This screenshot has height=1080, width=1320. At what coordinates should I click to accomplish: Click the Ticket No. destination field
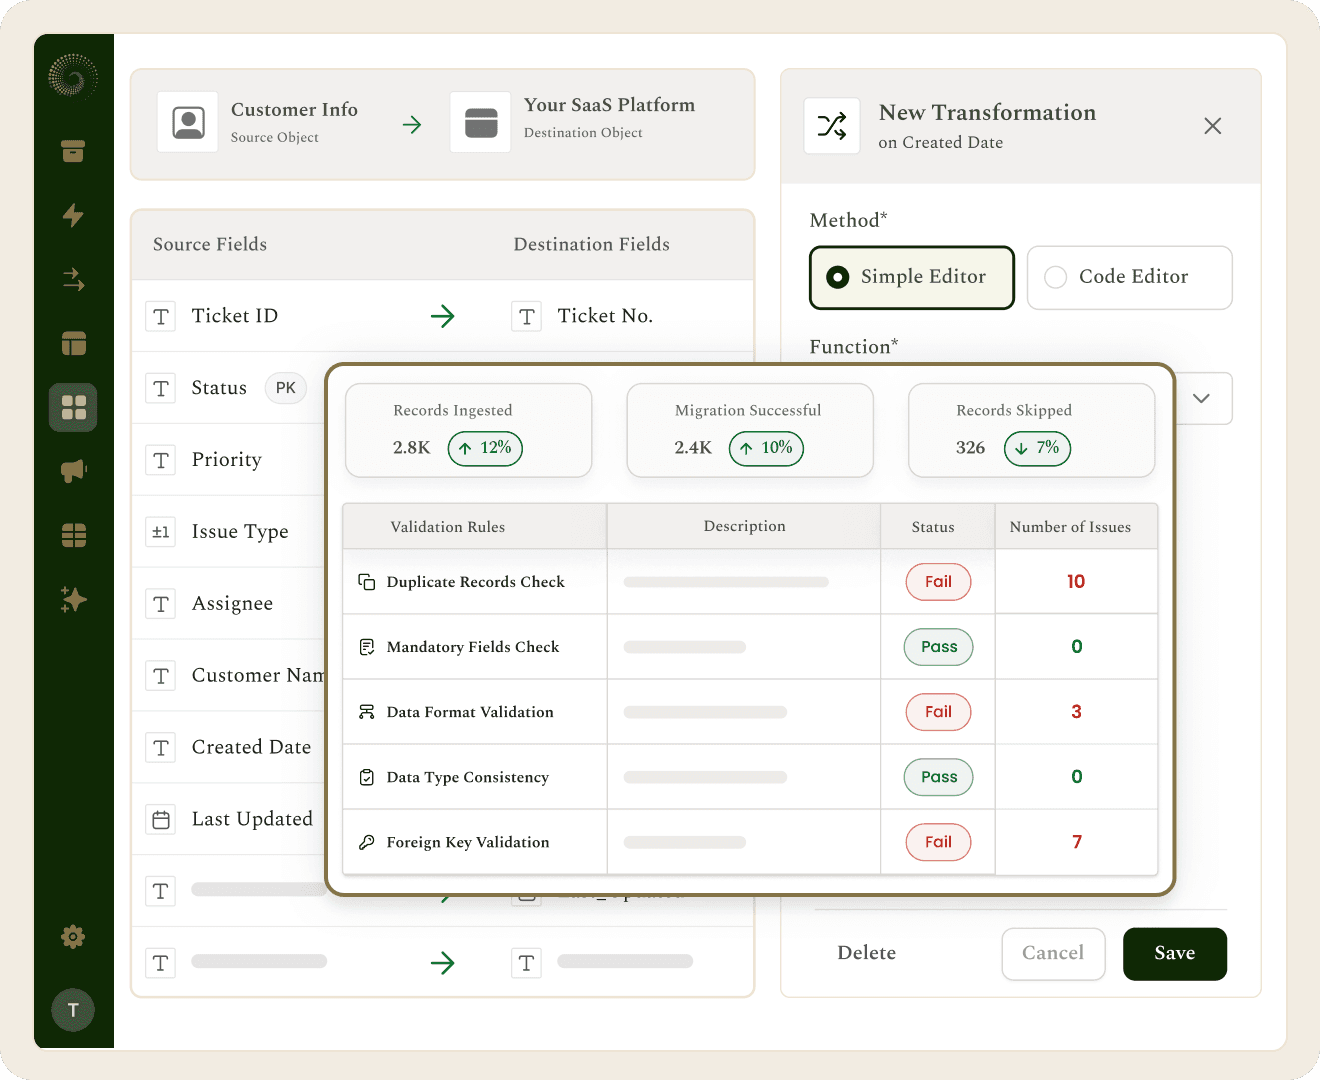(605, 316)
